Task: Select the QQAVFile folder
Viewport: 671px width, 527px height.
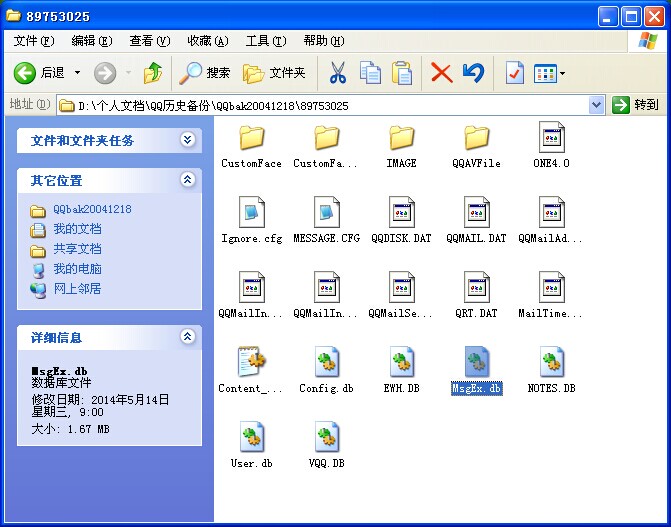Action: pos(476,146)
